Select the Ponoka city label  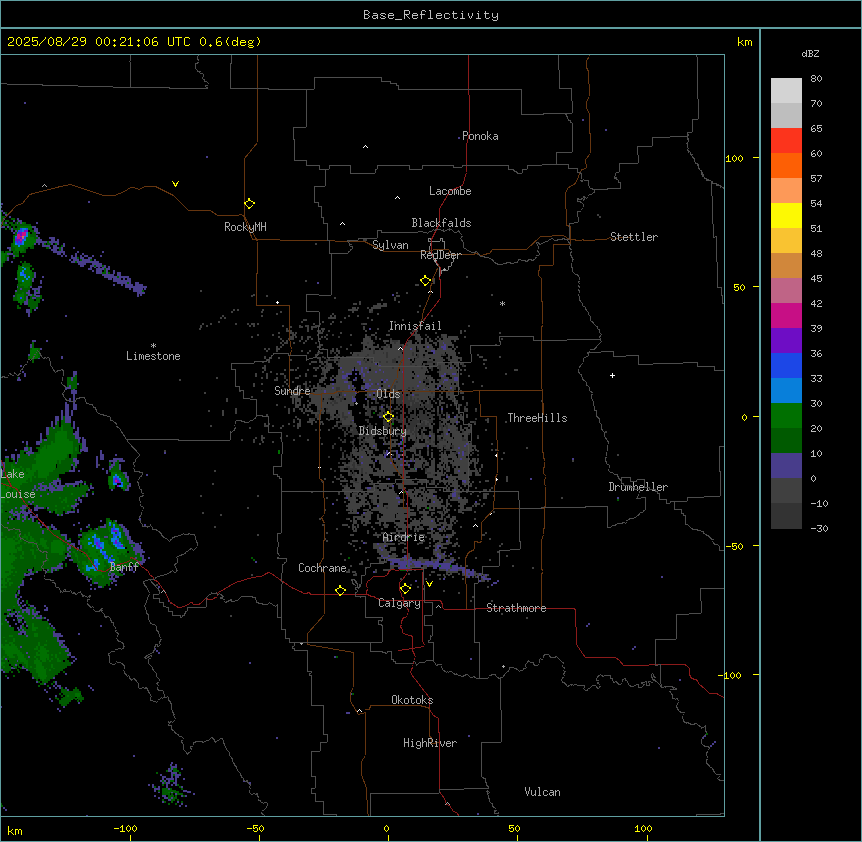(480, 136)
